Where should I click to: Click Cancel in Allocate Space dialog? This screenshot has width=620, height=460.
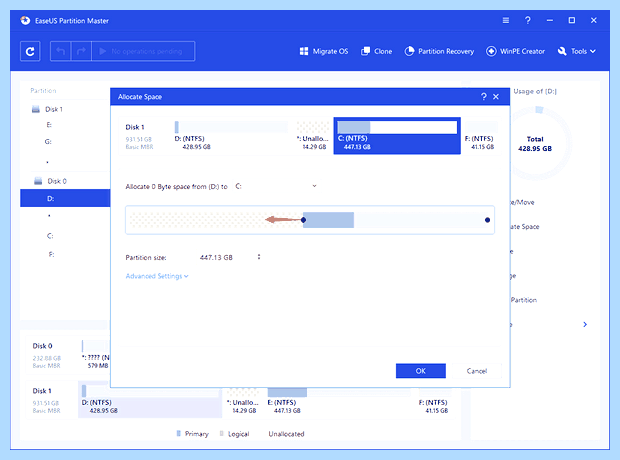point(476,371)
